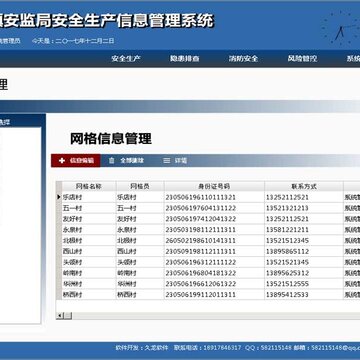The width and height of the screenshot is (360, 360).
Task: Open the 安全生产 menu
Action: [x=126, y=59]
